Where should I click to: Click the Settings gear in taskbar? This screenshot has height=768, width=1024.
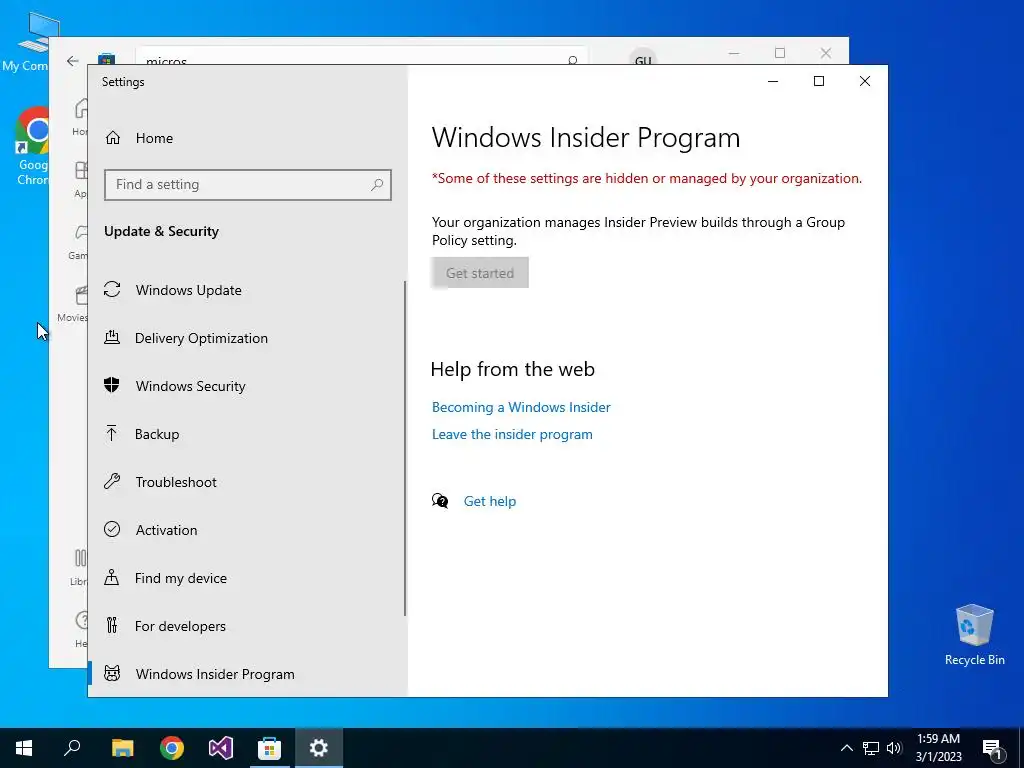tap(319, 748)
